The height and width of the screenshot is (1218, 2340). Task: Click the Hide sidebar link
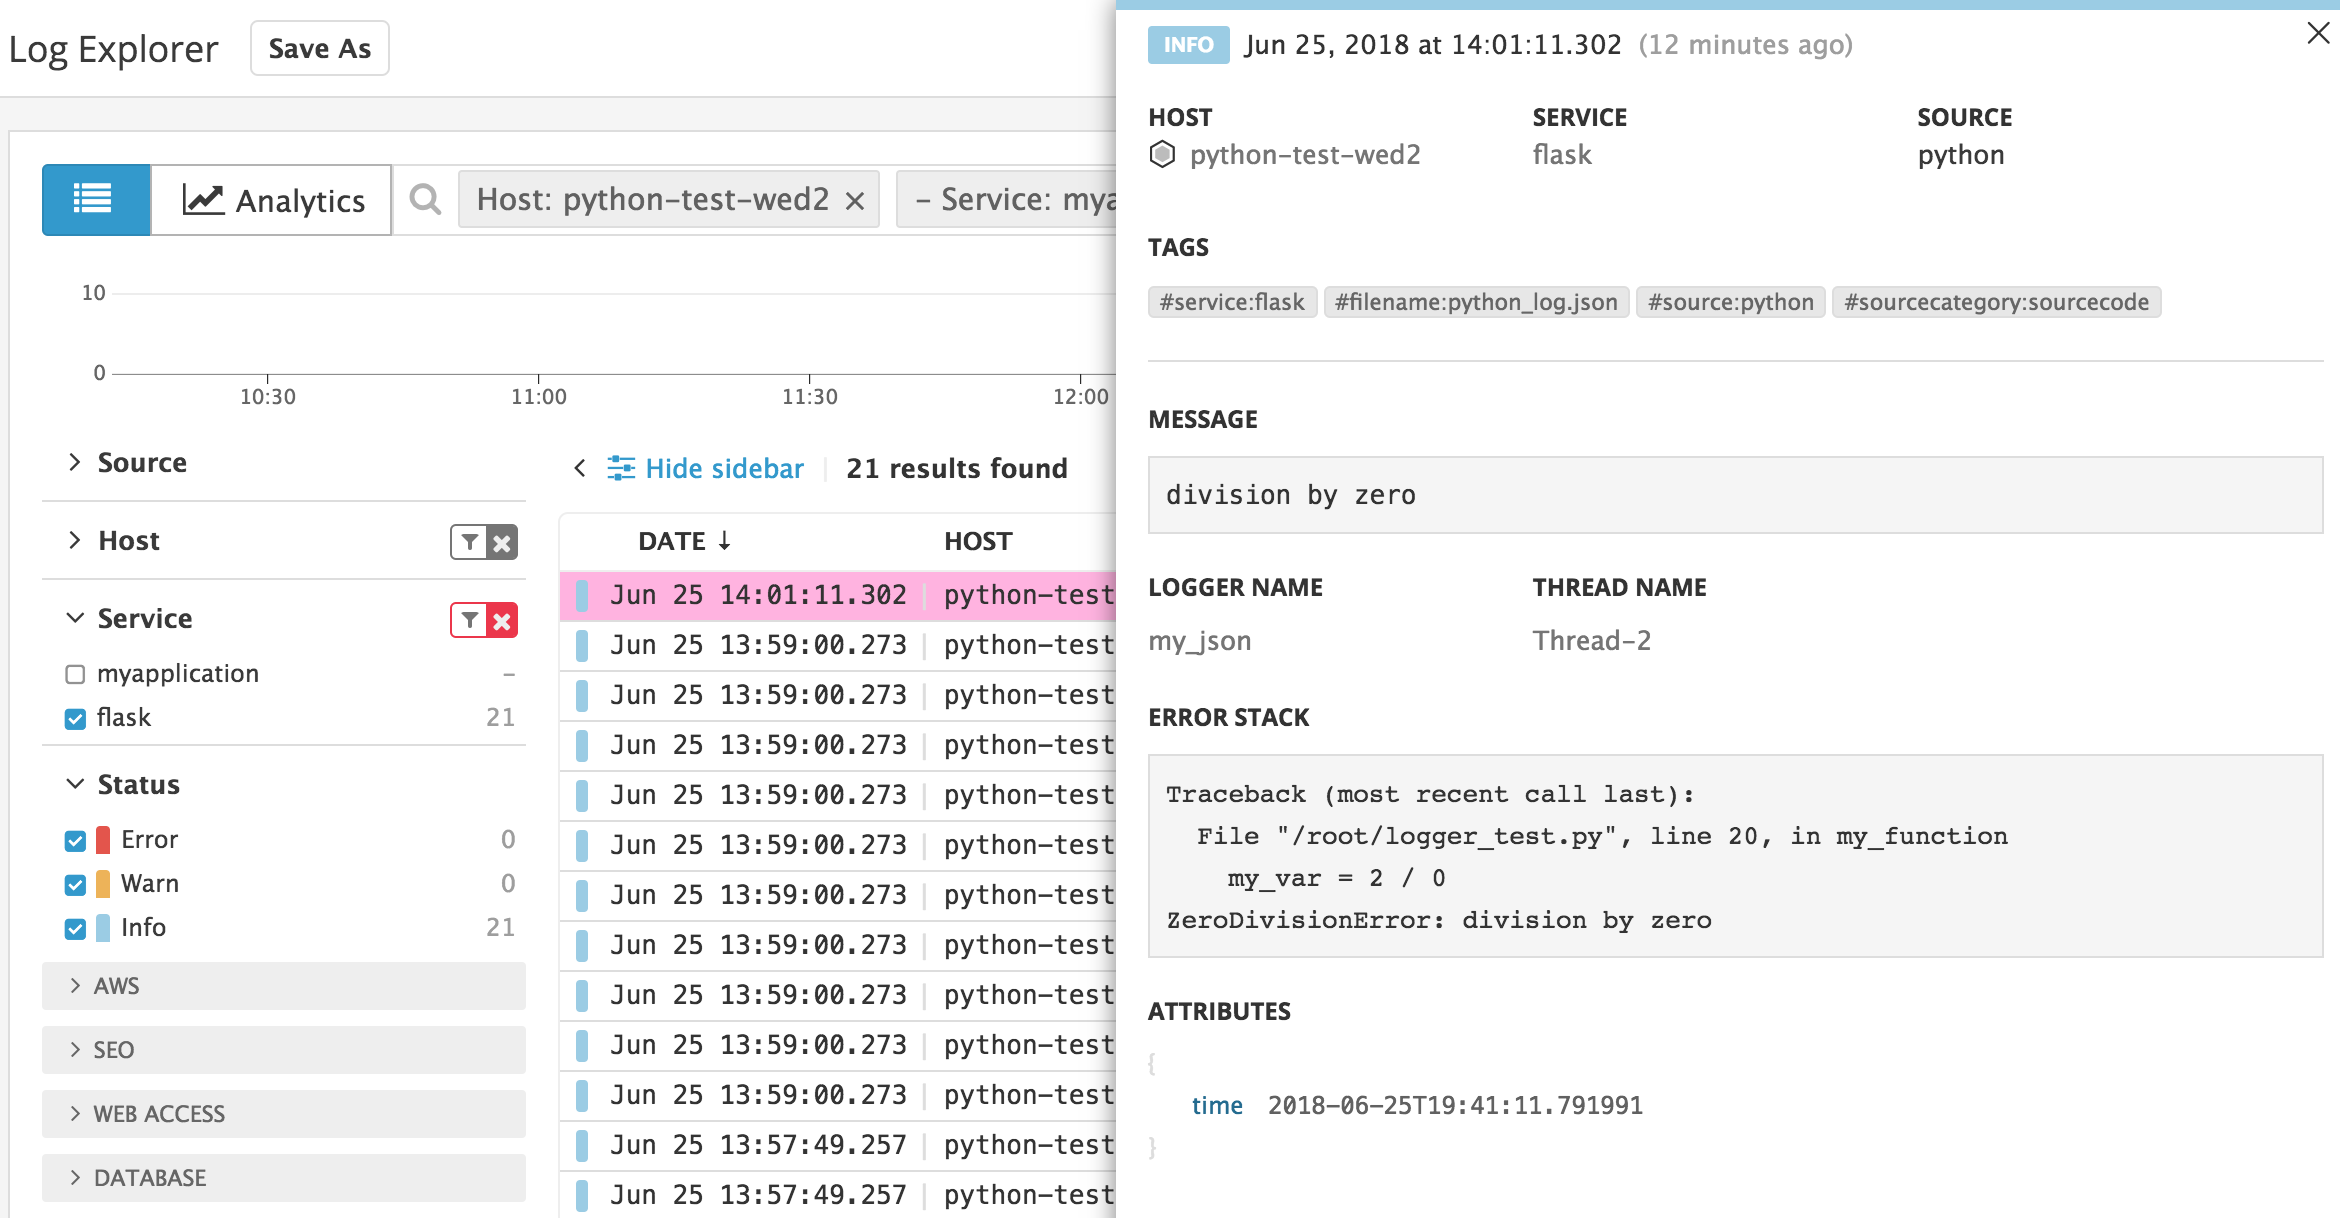pos(725,468)
